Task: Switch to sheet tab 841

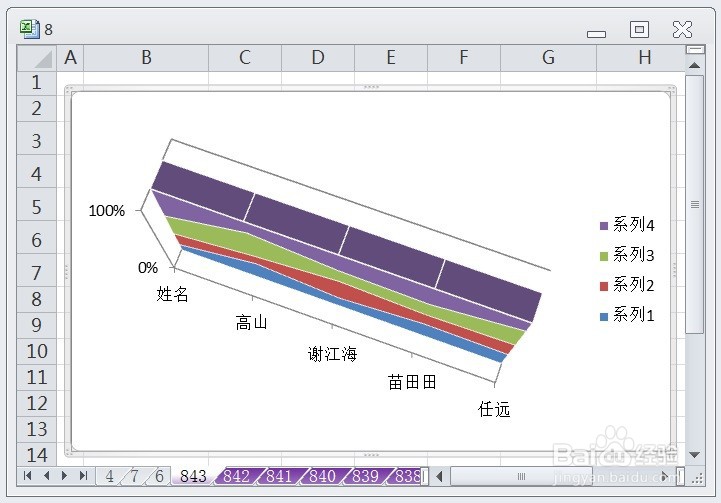Action: 279,476
